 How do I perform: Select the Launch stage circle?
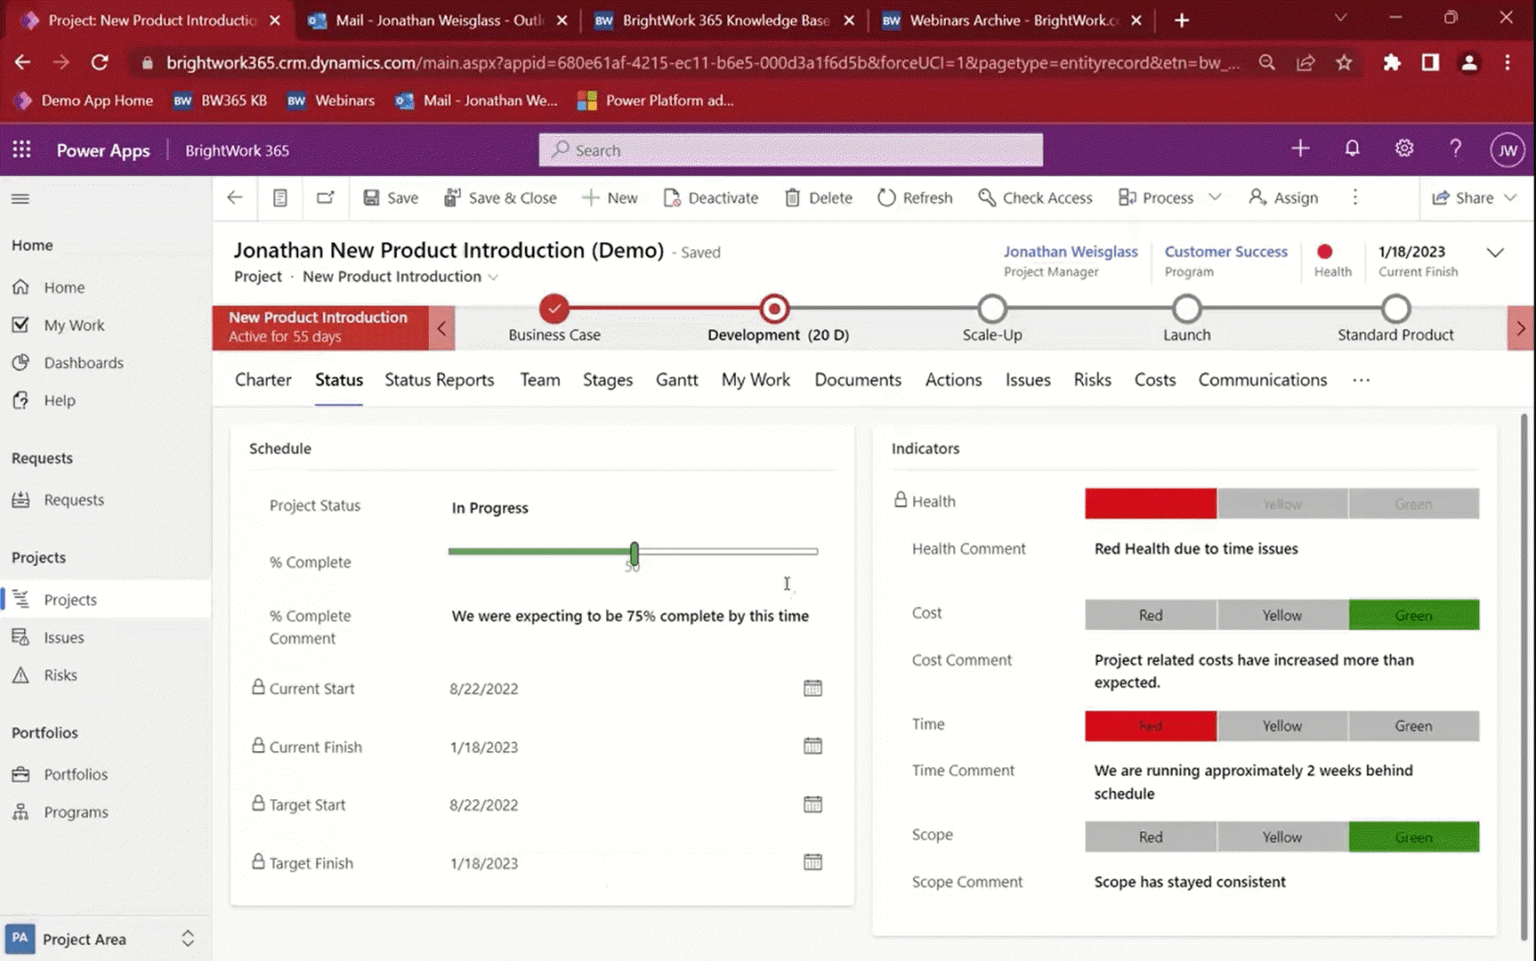(x=1187, y=309)
